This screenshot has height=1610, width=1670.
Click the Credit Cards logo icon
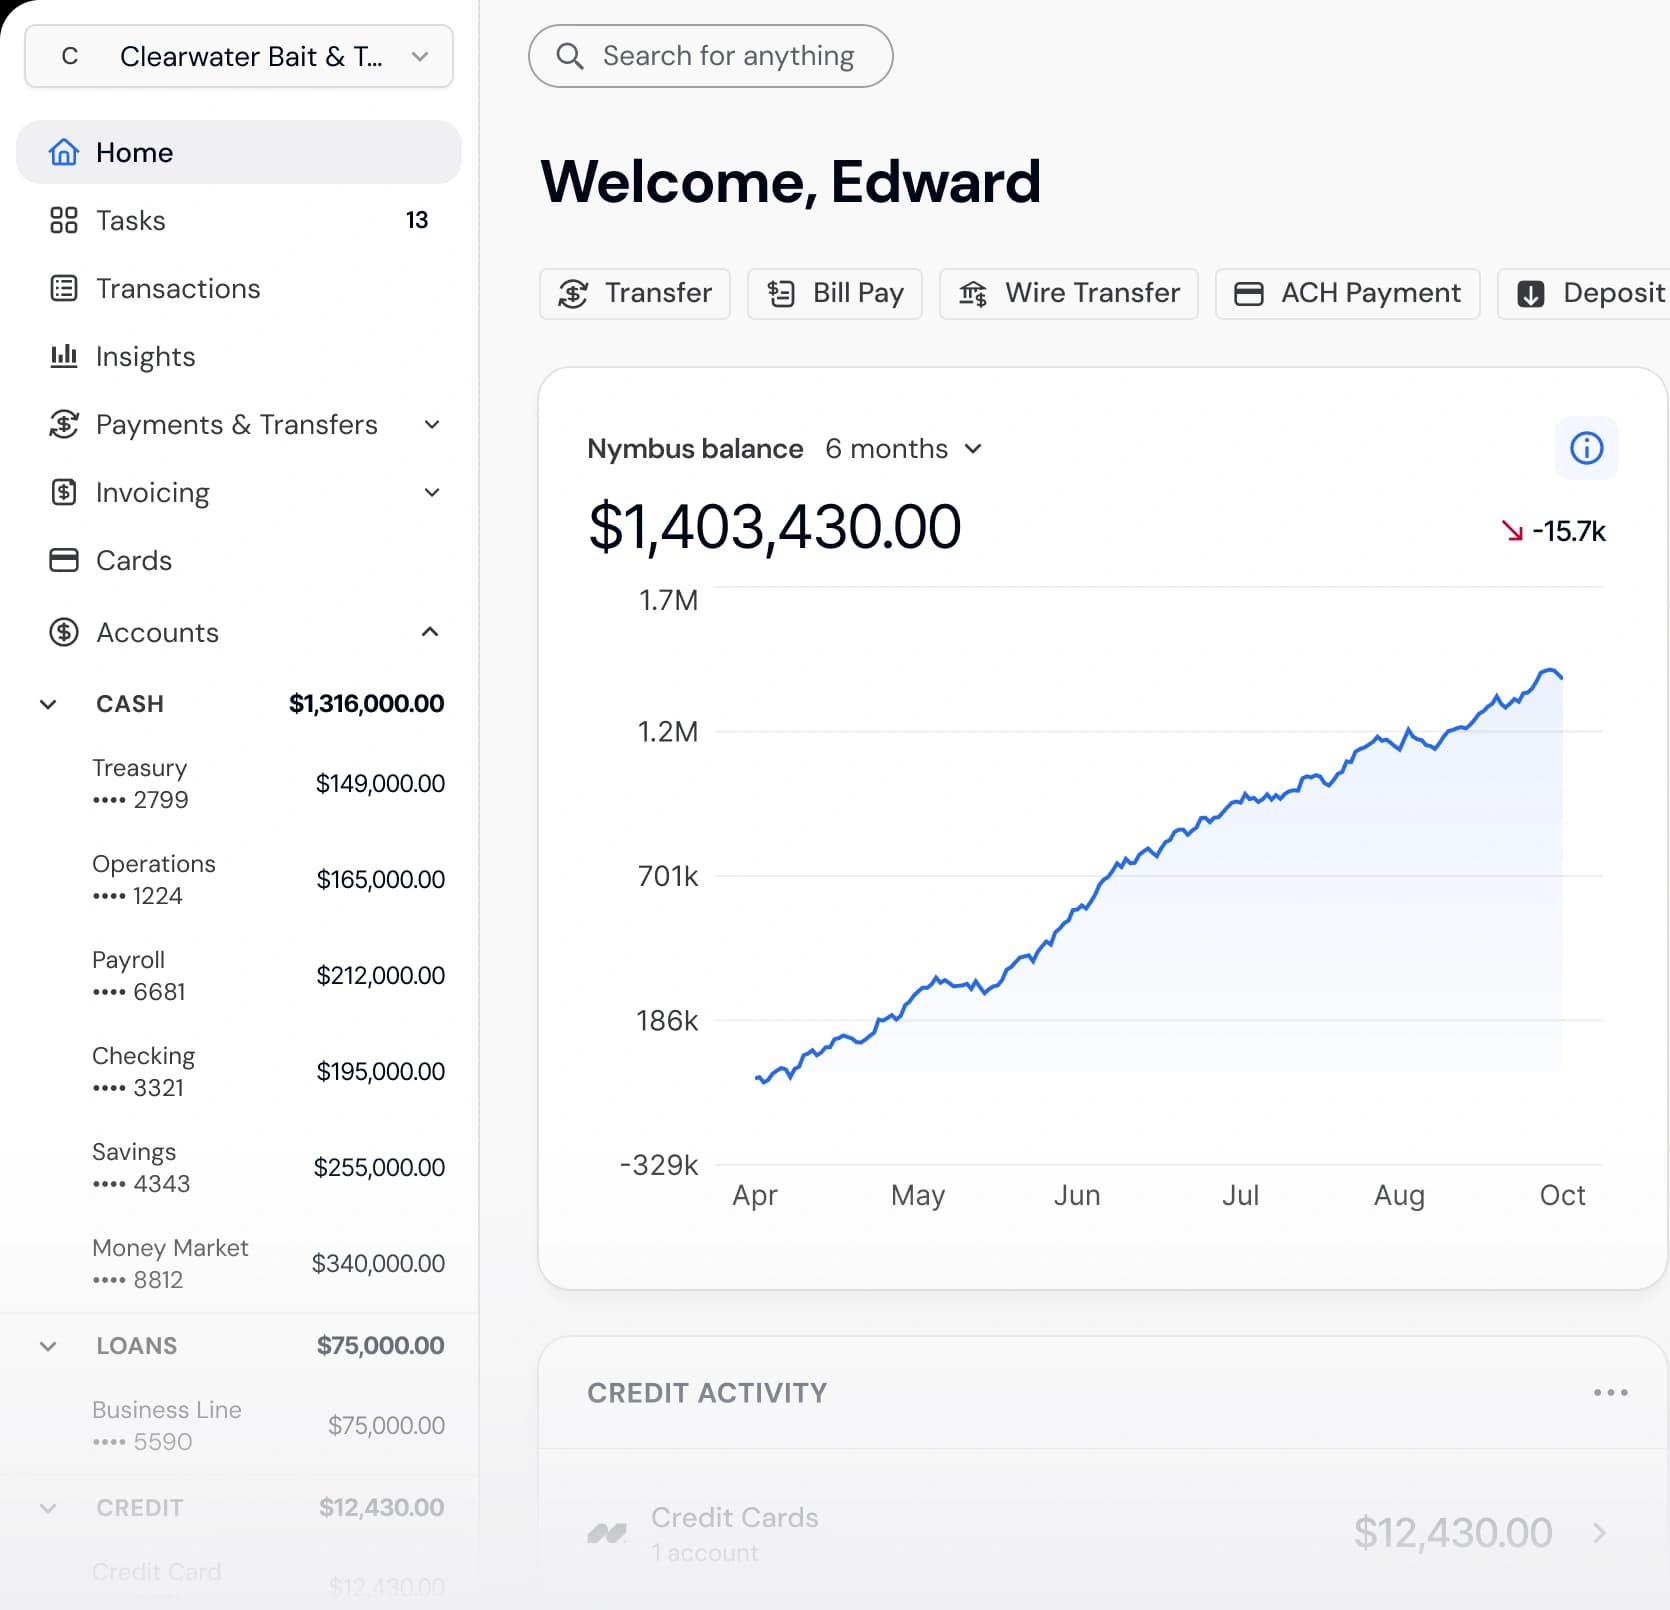point(607,1533)
